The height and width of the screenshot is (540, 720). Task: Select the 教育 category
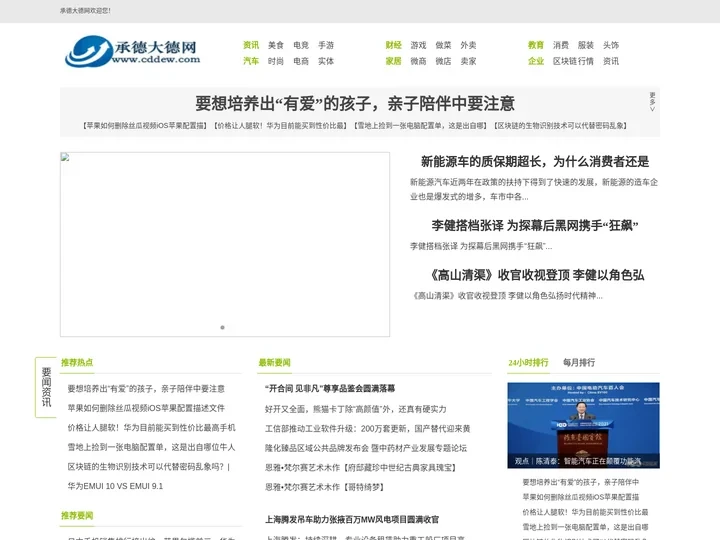pyautogui.click(x=536, y=45)
